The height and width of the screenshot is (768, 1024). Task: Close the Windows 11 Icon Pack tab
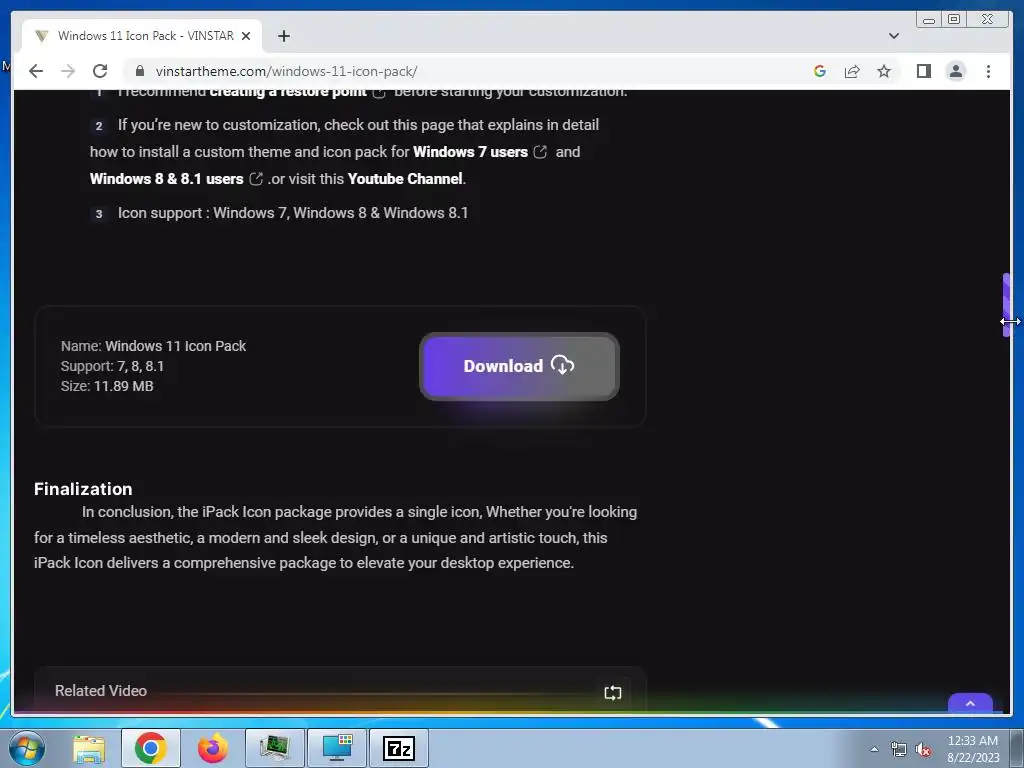pos(246,36)
